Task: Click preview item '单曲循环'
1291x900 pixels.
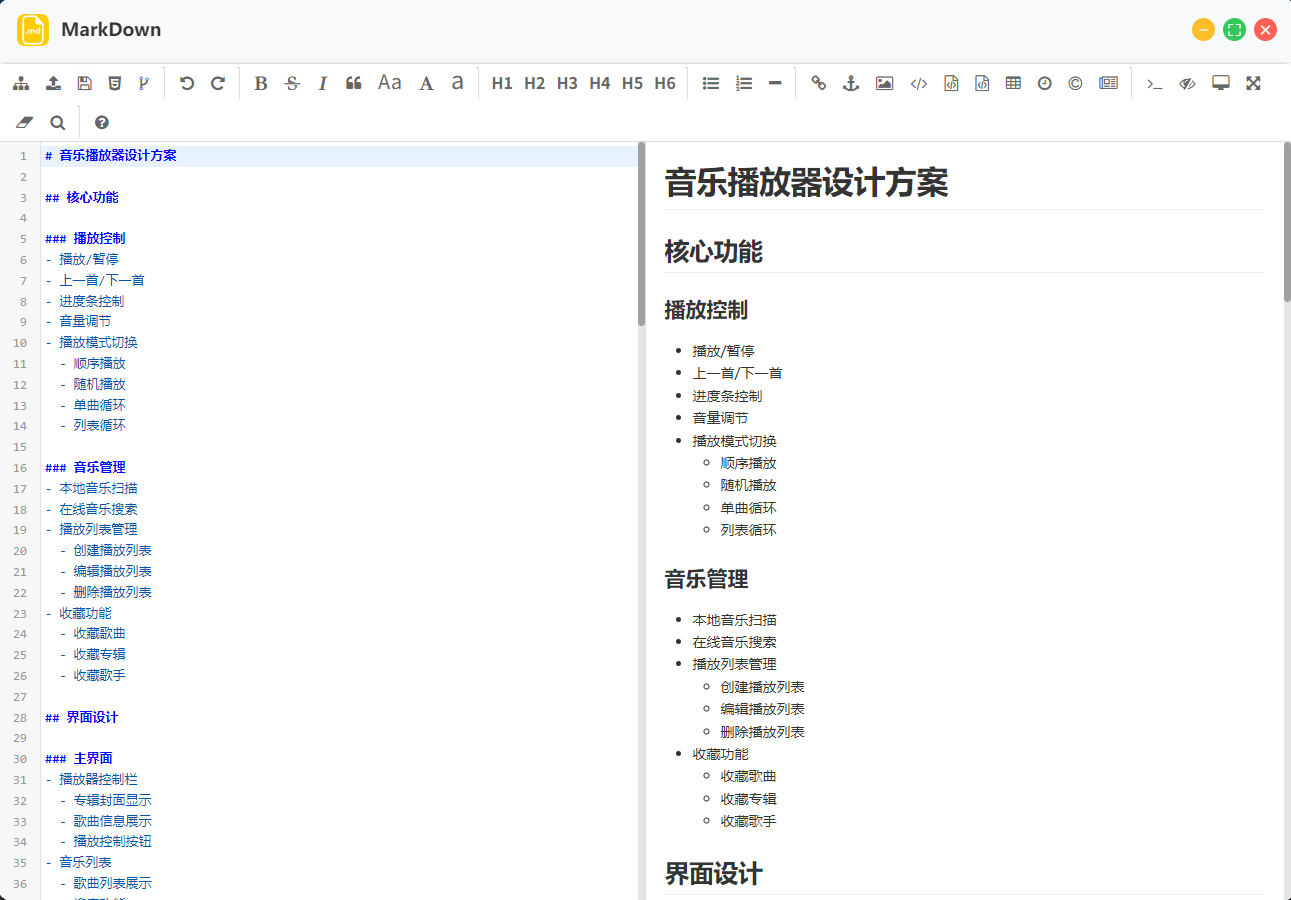Action: 748,508
